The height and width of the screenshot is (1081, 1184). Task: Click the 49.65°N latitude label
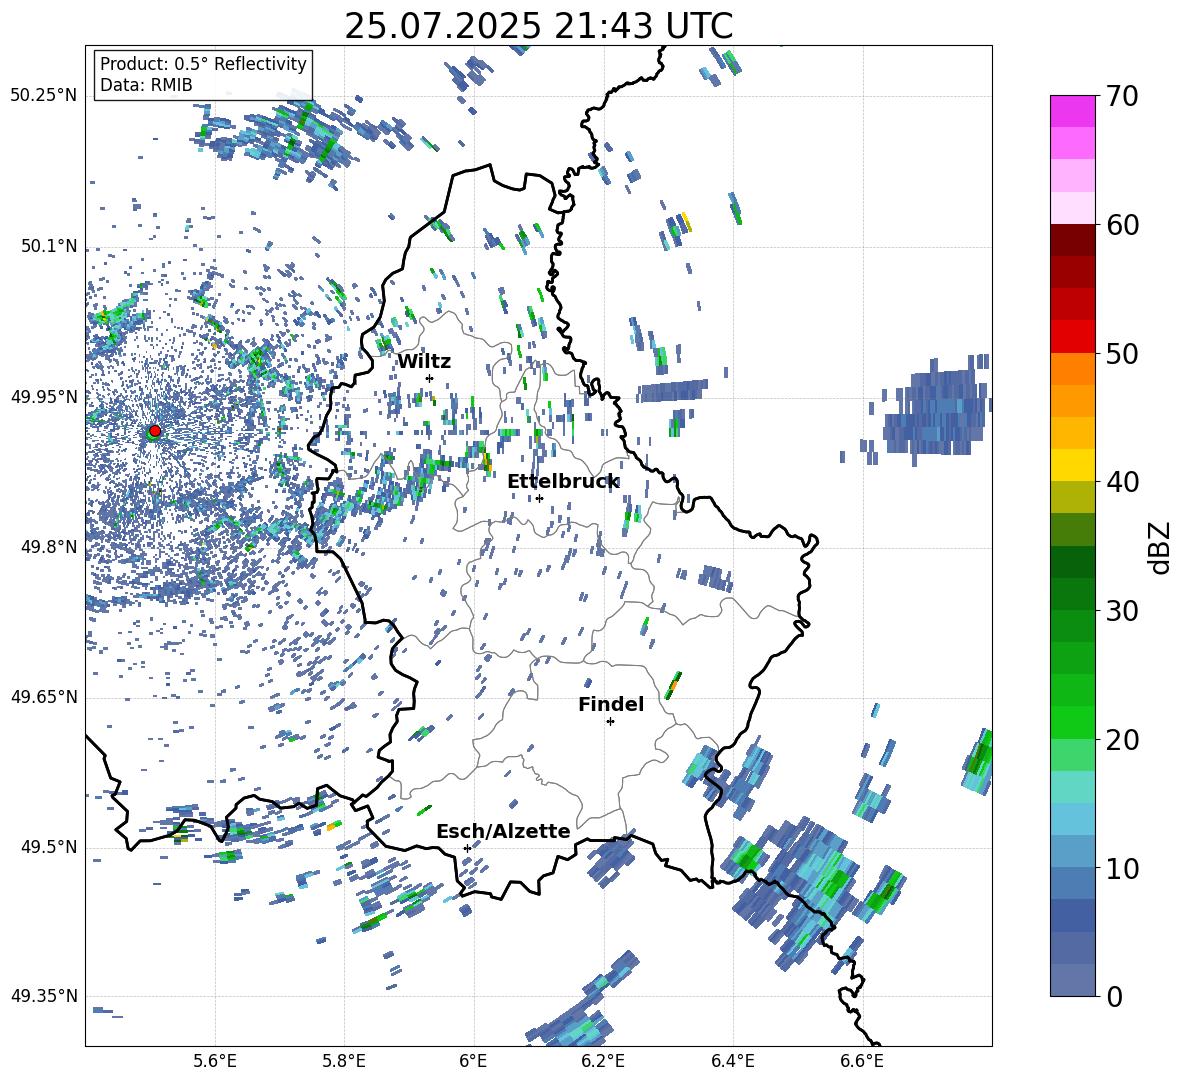click(44, 696)
